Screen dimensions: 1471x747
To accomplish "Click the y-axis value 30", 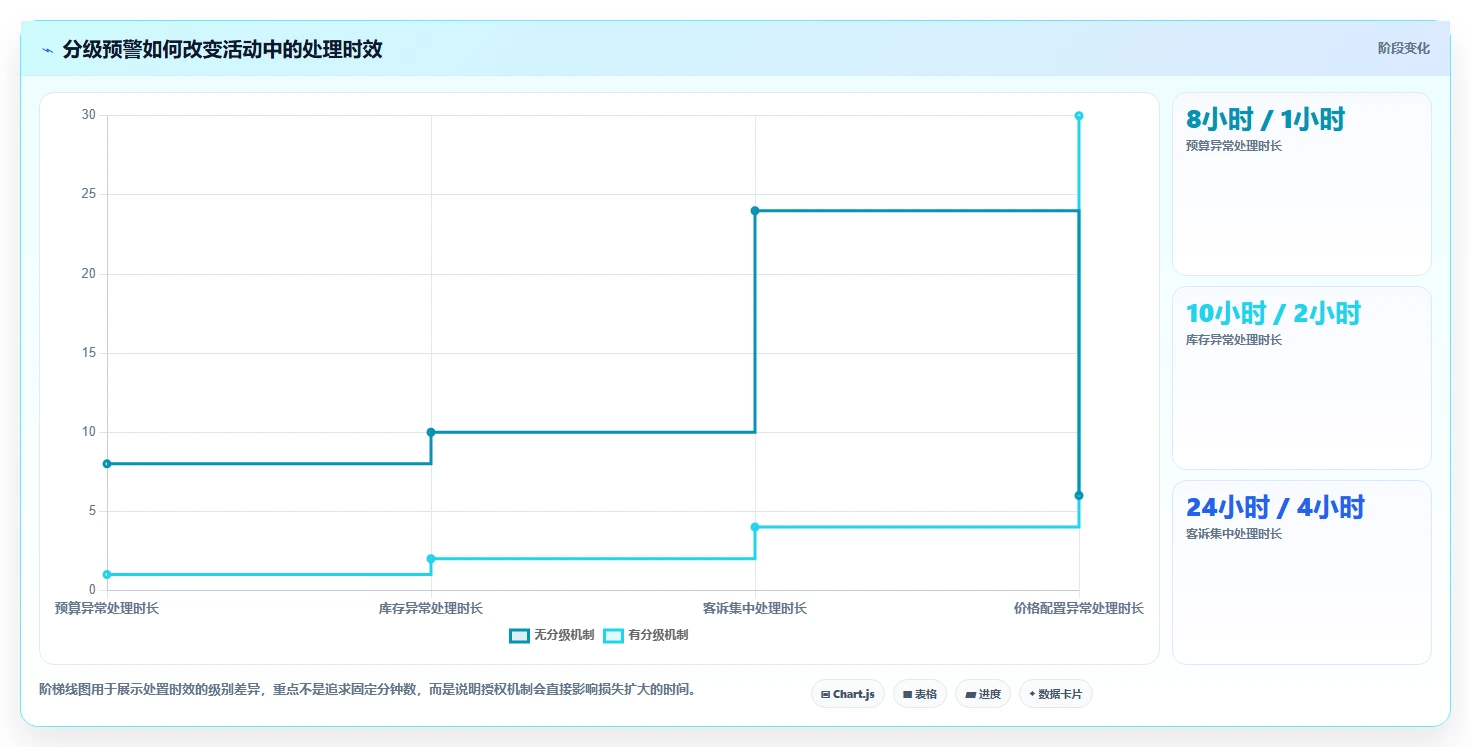I will pyautogui.click(x=89, y=115).
